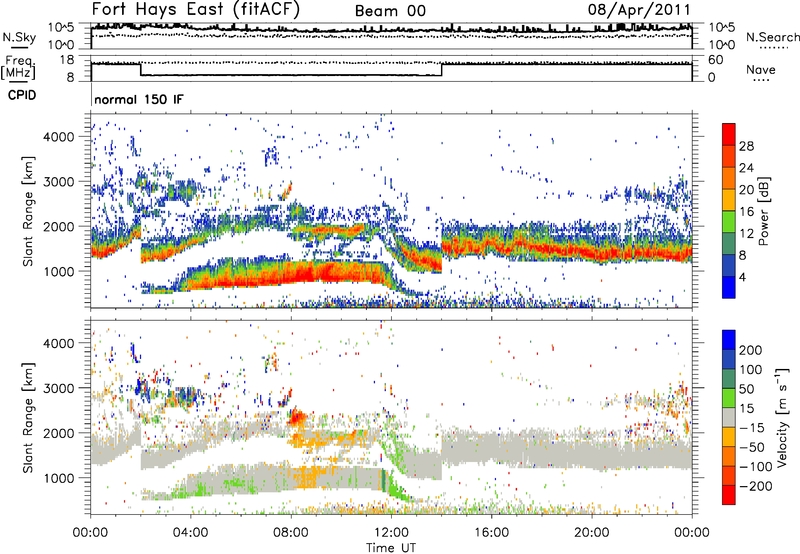The width and height of the screenshot is (800, 554).
Task: Click the '-100' label on Velocity color bar
Action: (756, 467)
